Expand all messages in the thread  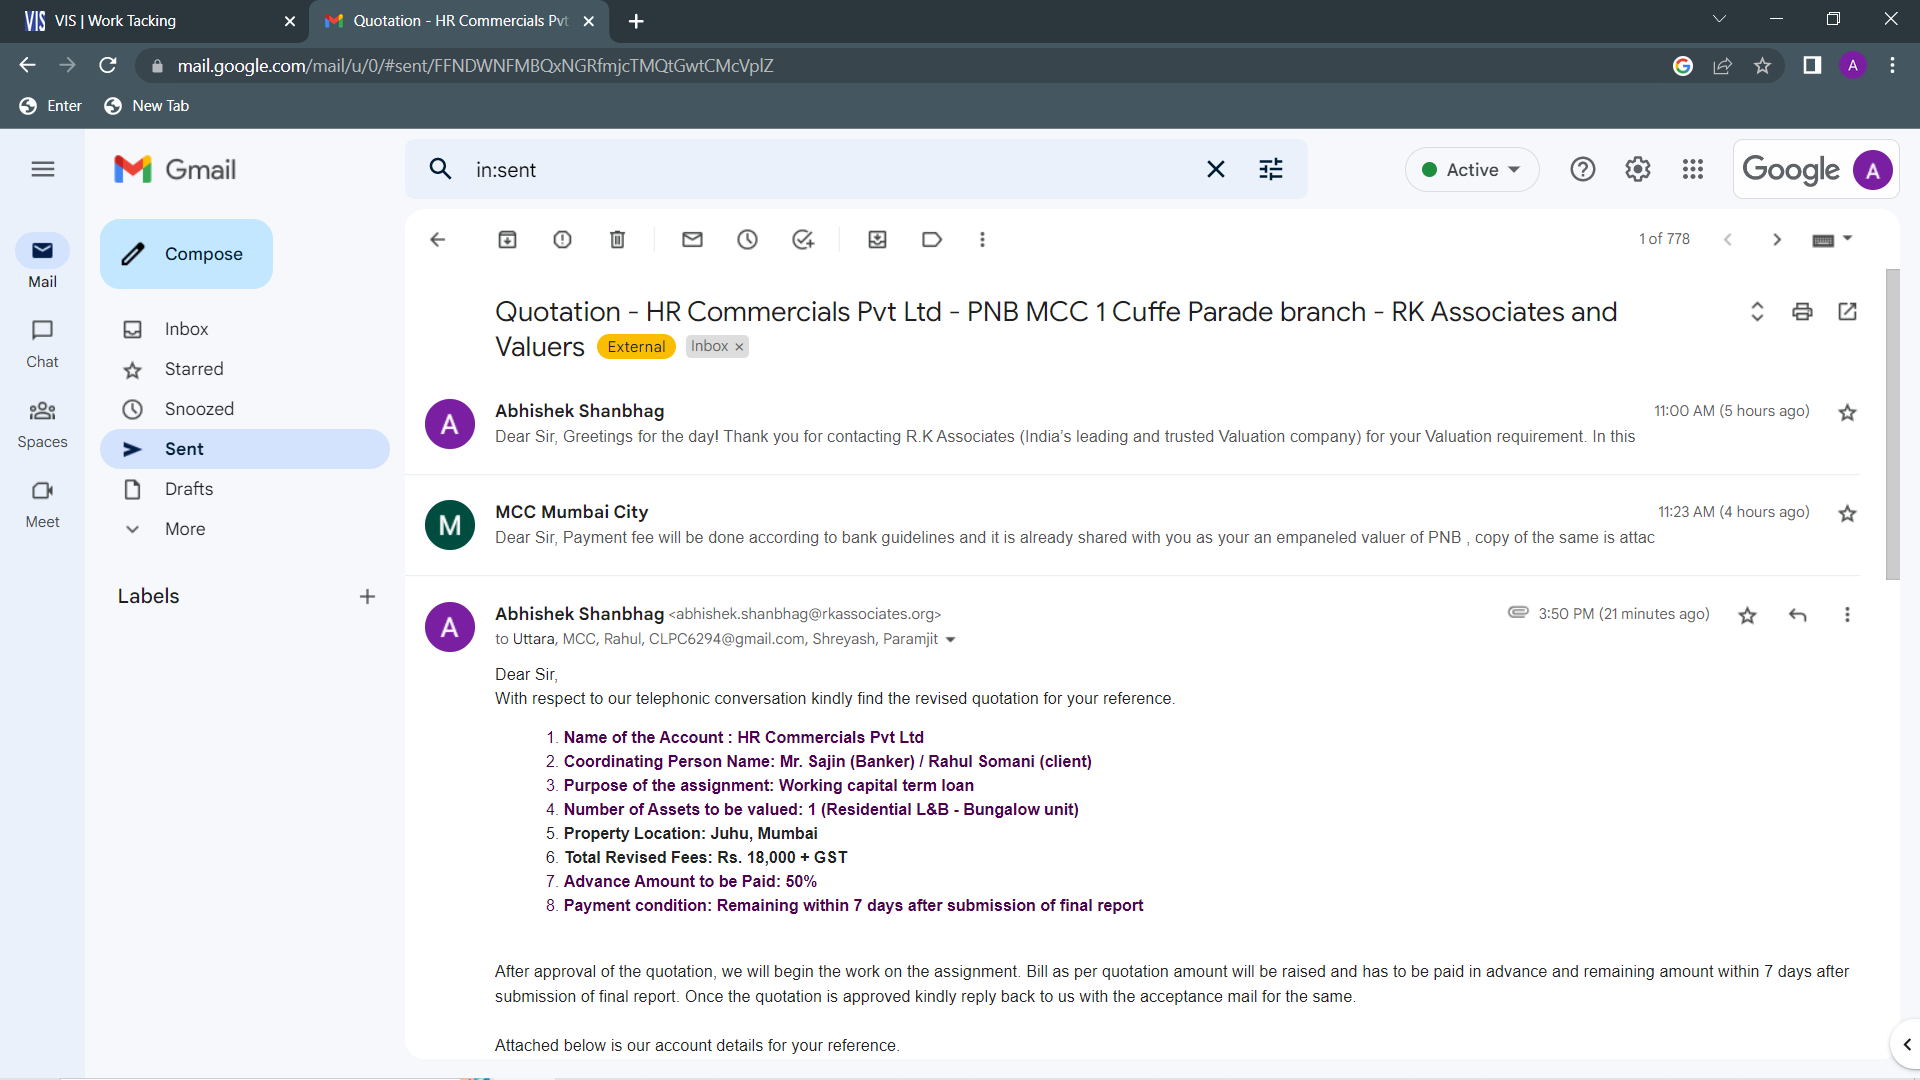(x=1757, y=311)
